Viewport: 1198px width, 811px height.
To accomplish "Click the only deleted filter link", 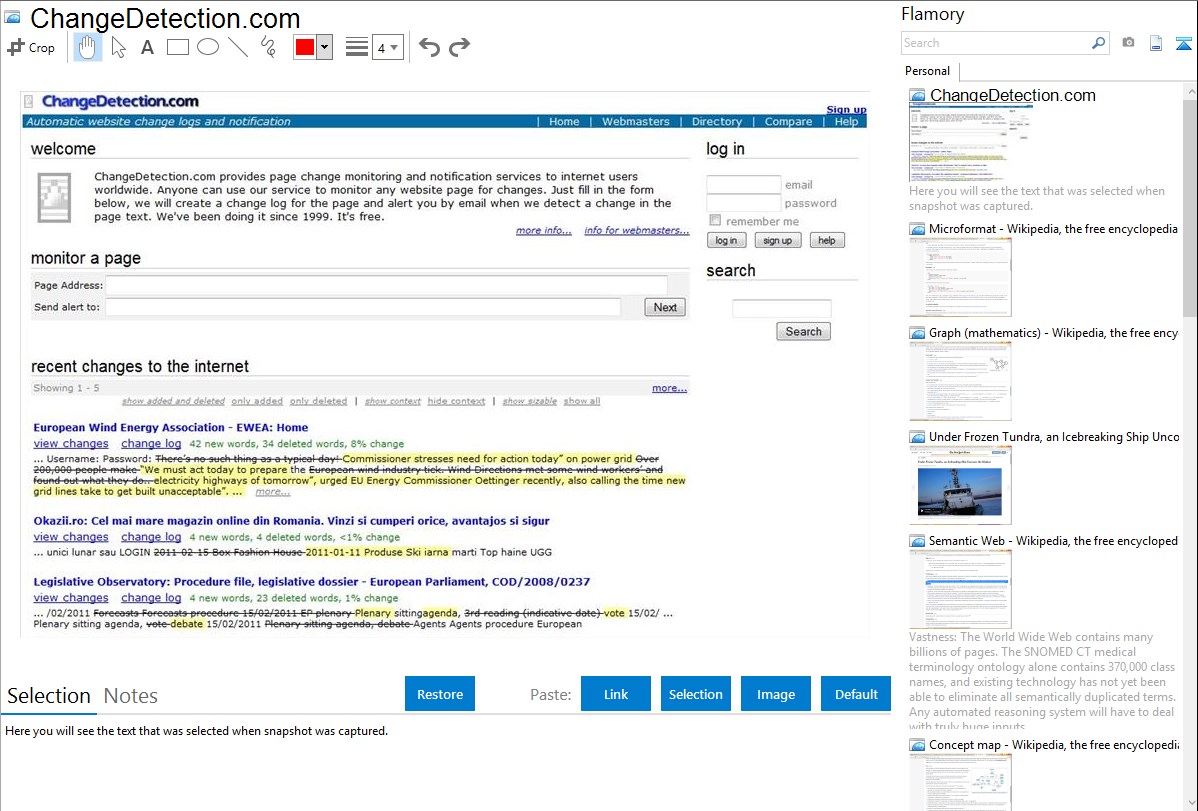I will click(x=319, y=401).
